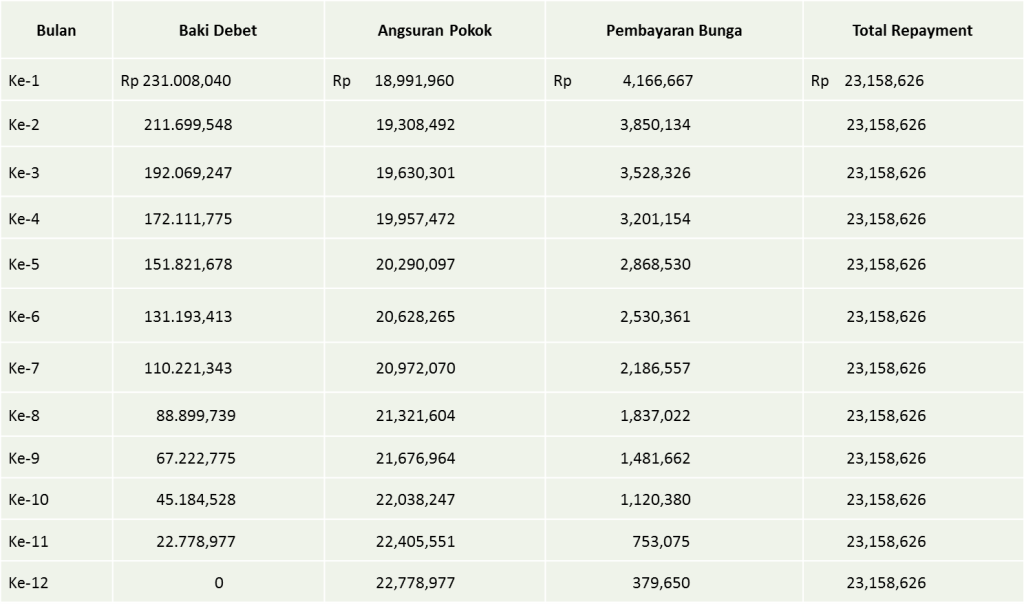The height and width of the screenshot is (604, 1024).
Task: Select principal installment 19,308,492
Action: (415, 125)
